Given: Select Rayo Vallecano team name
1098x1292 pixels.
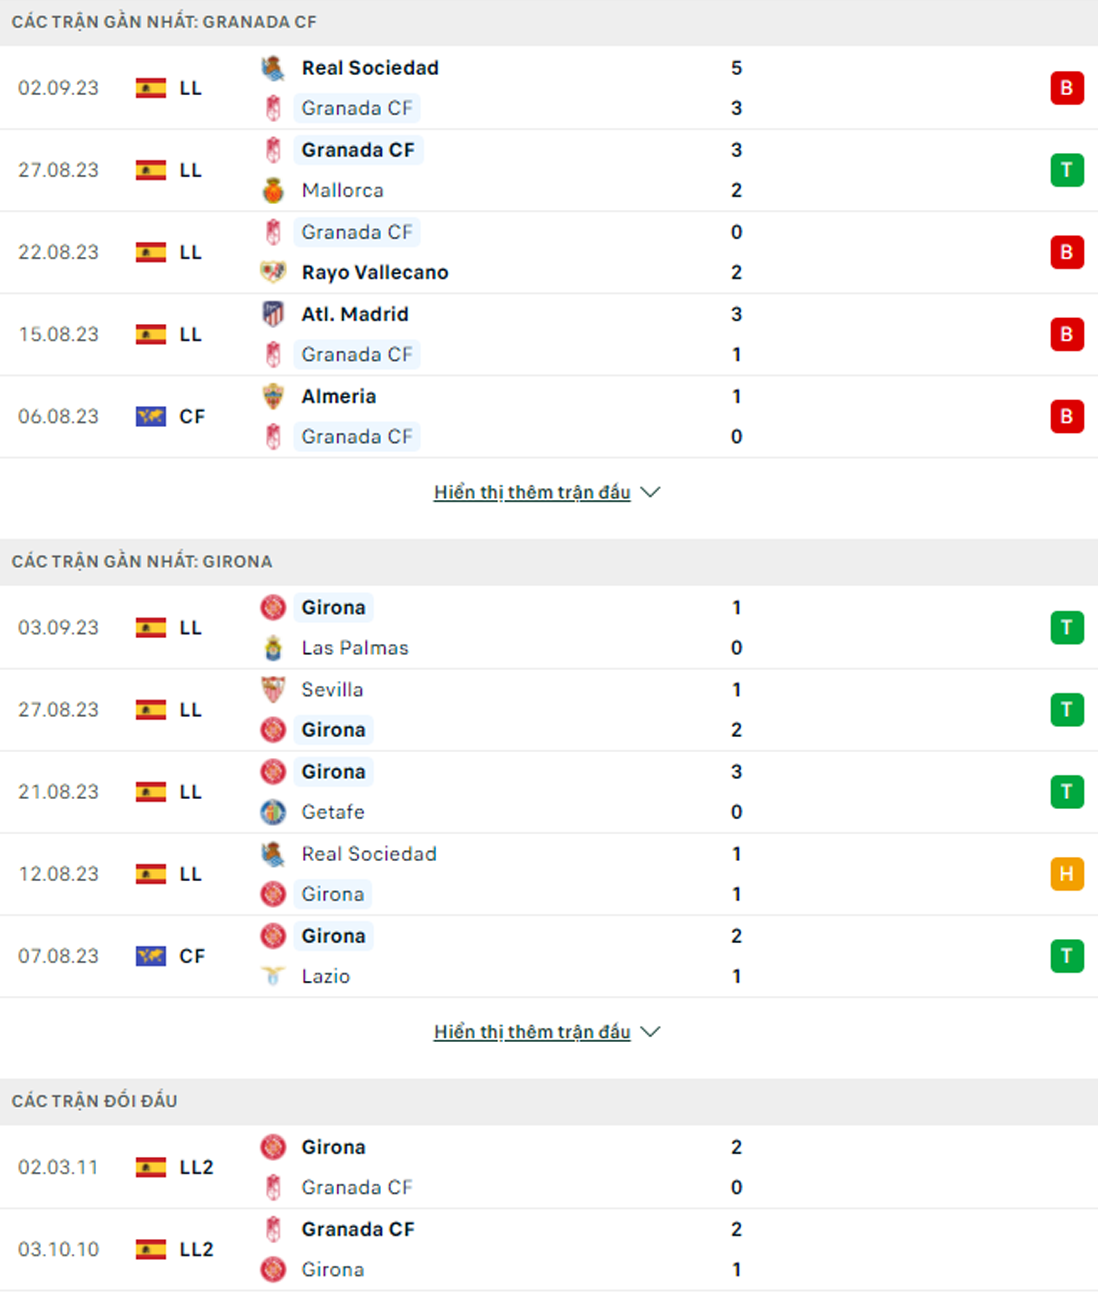Looking at the screenshot, I should pos(375,272).
